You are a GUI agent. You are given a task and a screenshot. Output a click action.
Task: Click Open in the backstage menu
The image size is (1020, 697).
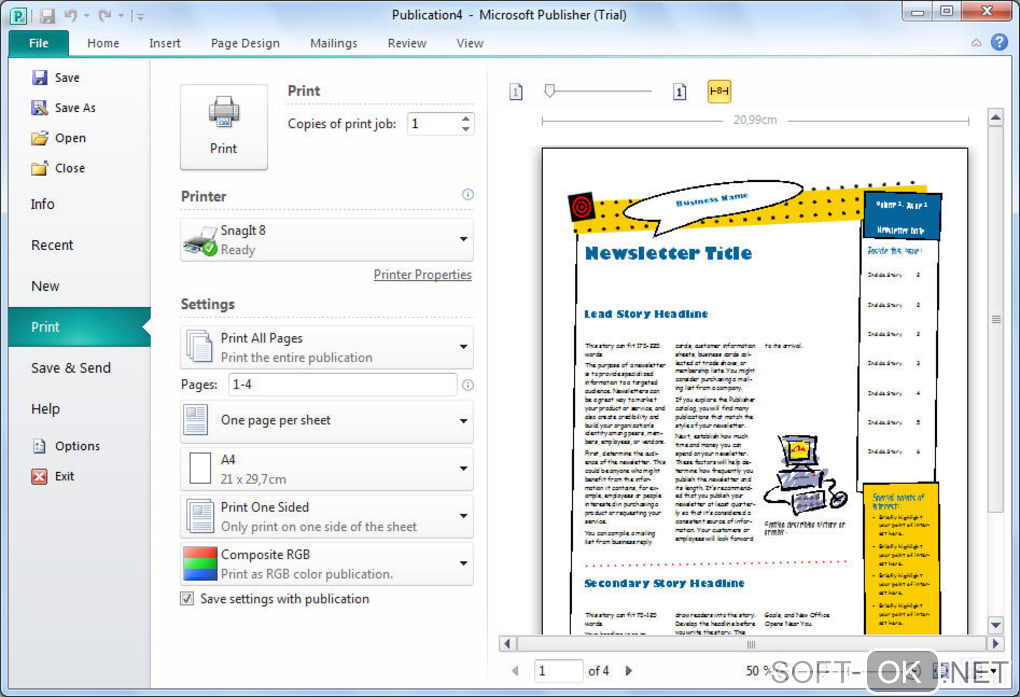59,138
